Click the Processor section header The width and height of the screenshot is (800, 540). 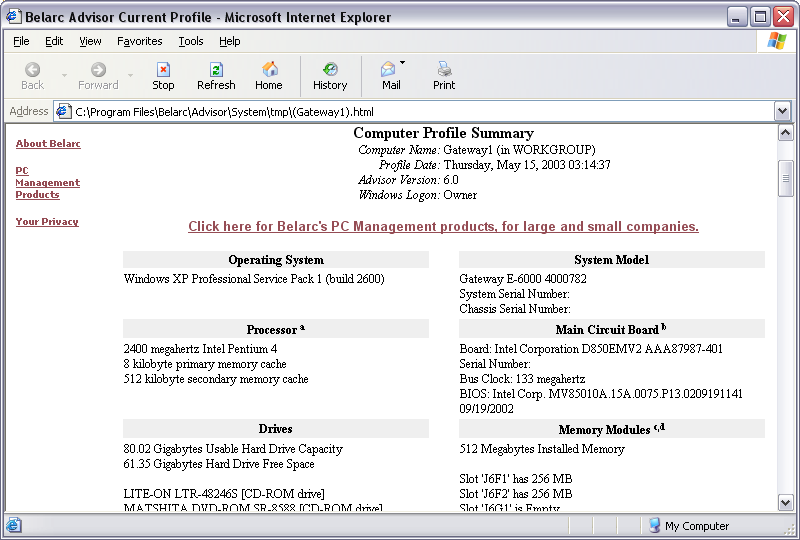coord(276,329)
